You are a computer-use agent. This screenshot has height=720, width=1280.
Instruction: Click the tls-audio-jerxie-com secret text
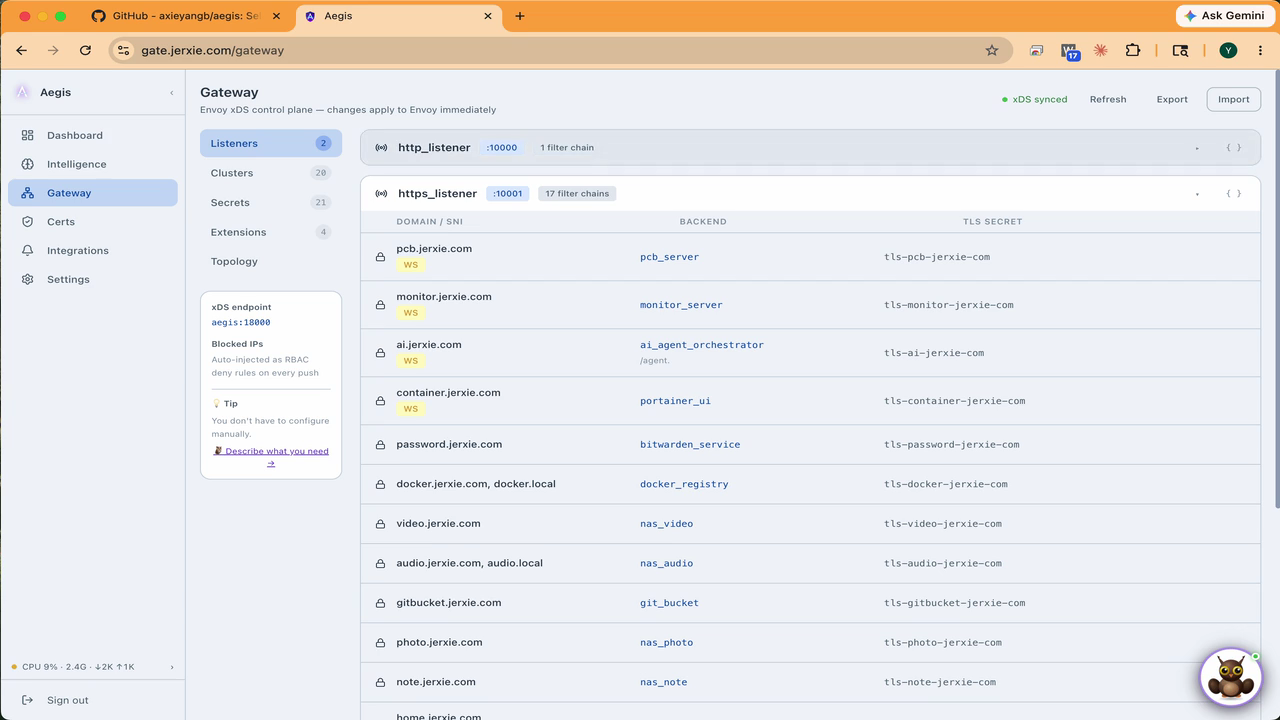(943, 563)
